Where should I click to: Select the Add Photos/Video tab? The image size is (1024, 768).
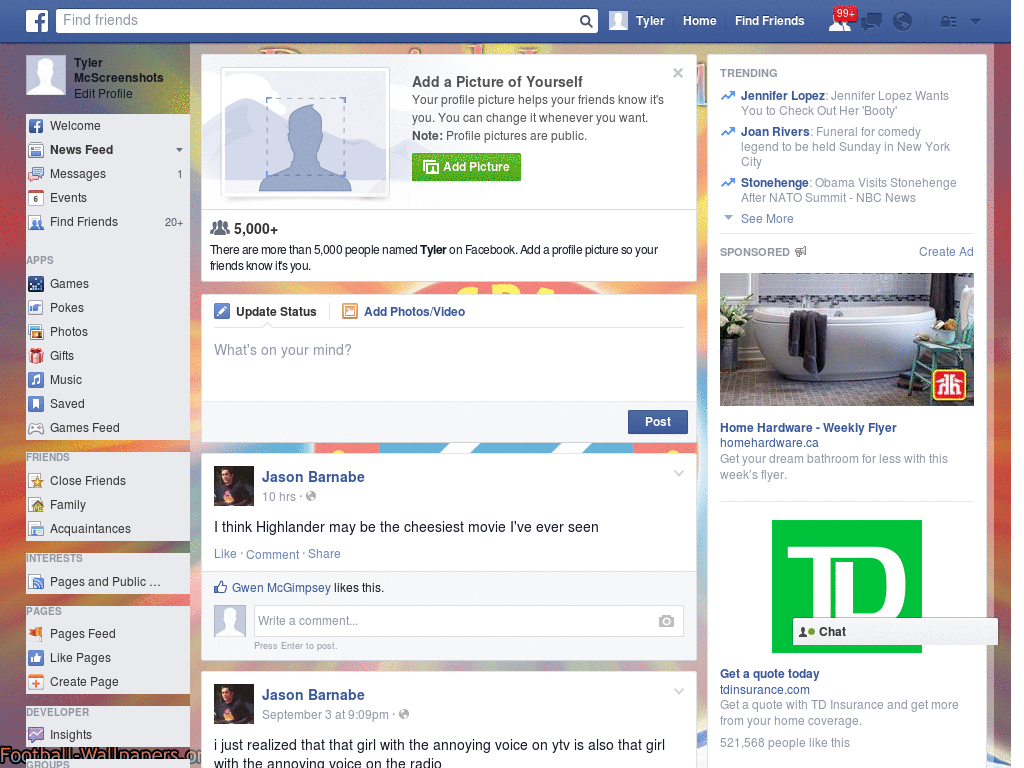404,312
